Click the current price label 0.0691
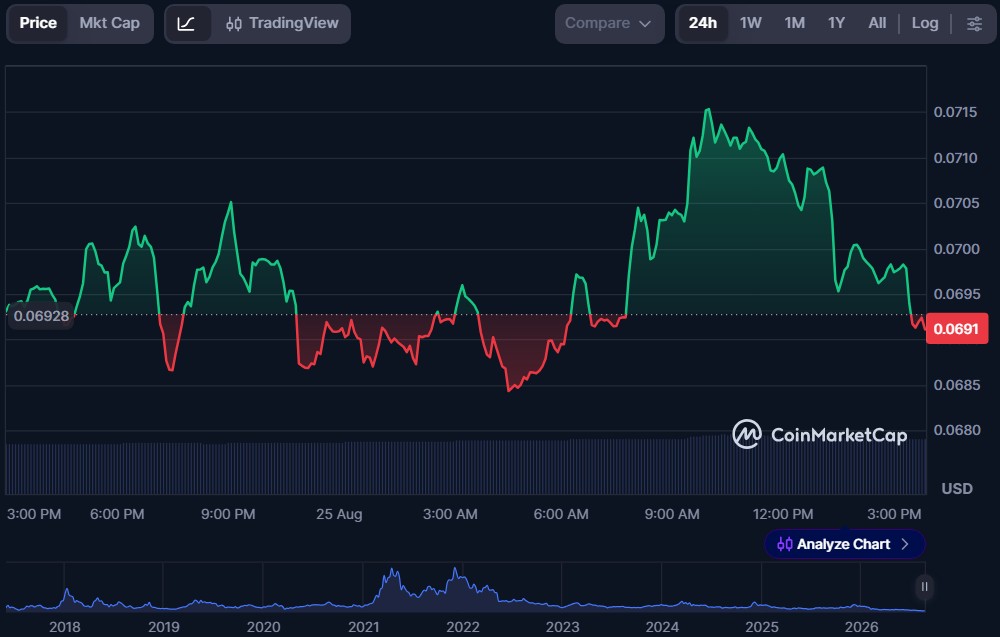1000x637 pixels. 956,329
